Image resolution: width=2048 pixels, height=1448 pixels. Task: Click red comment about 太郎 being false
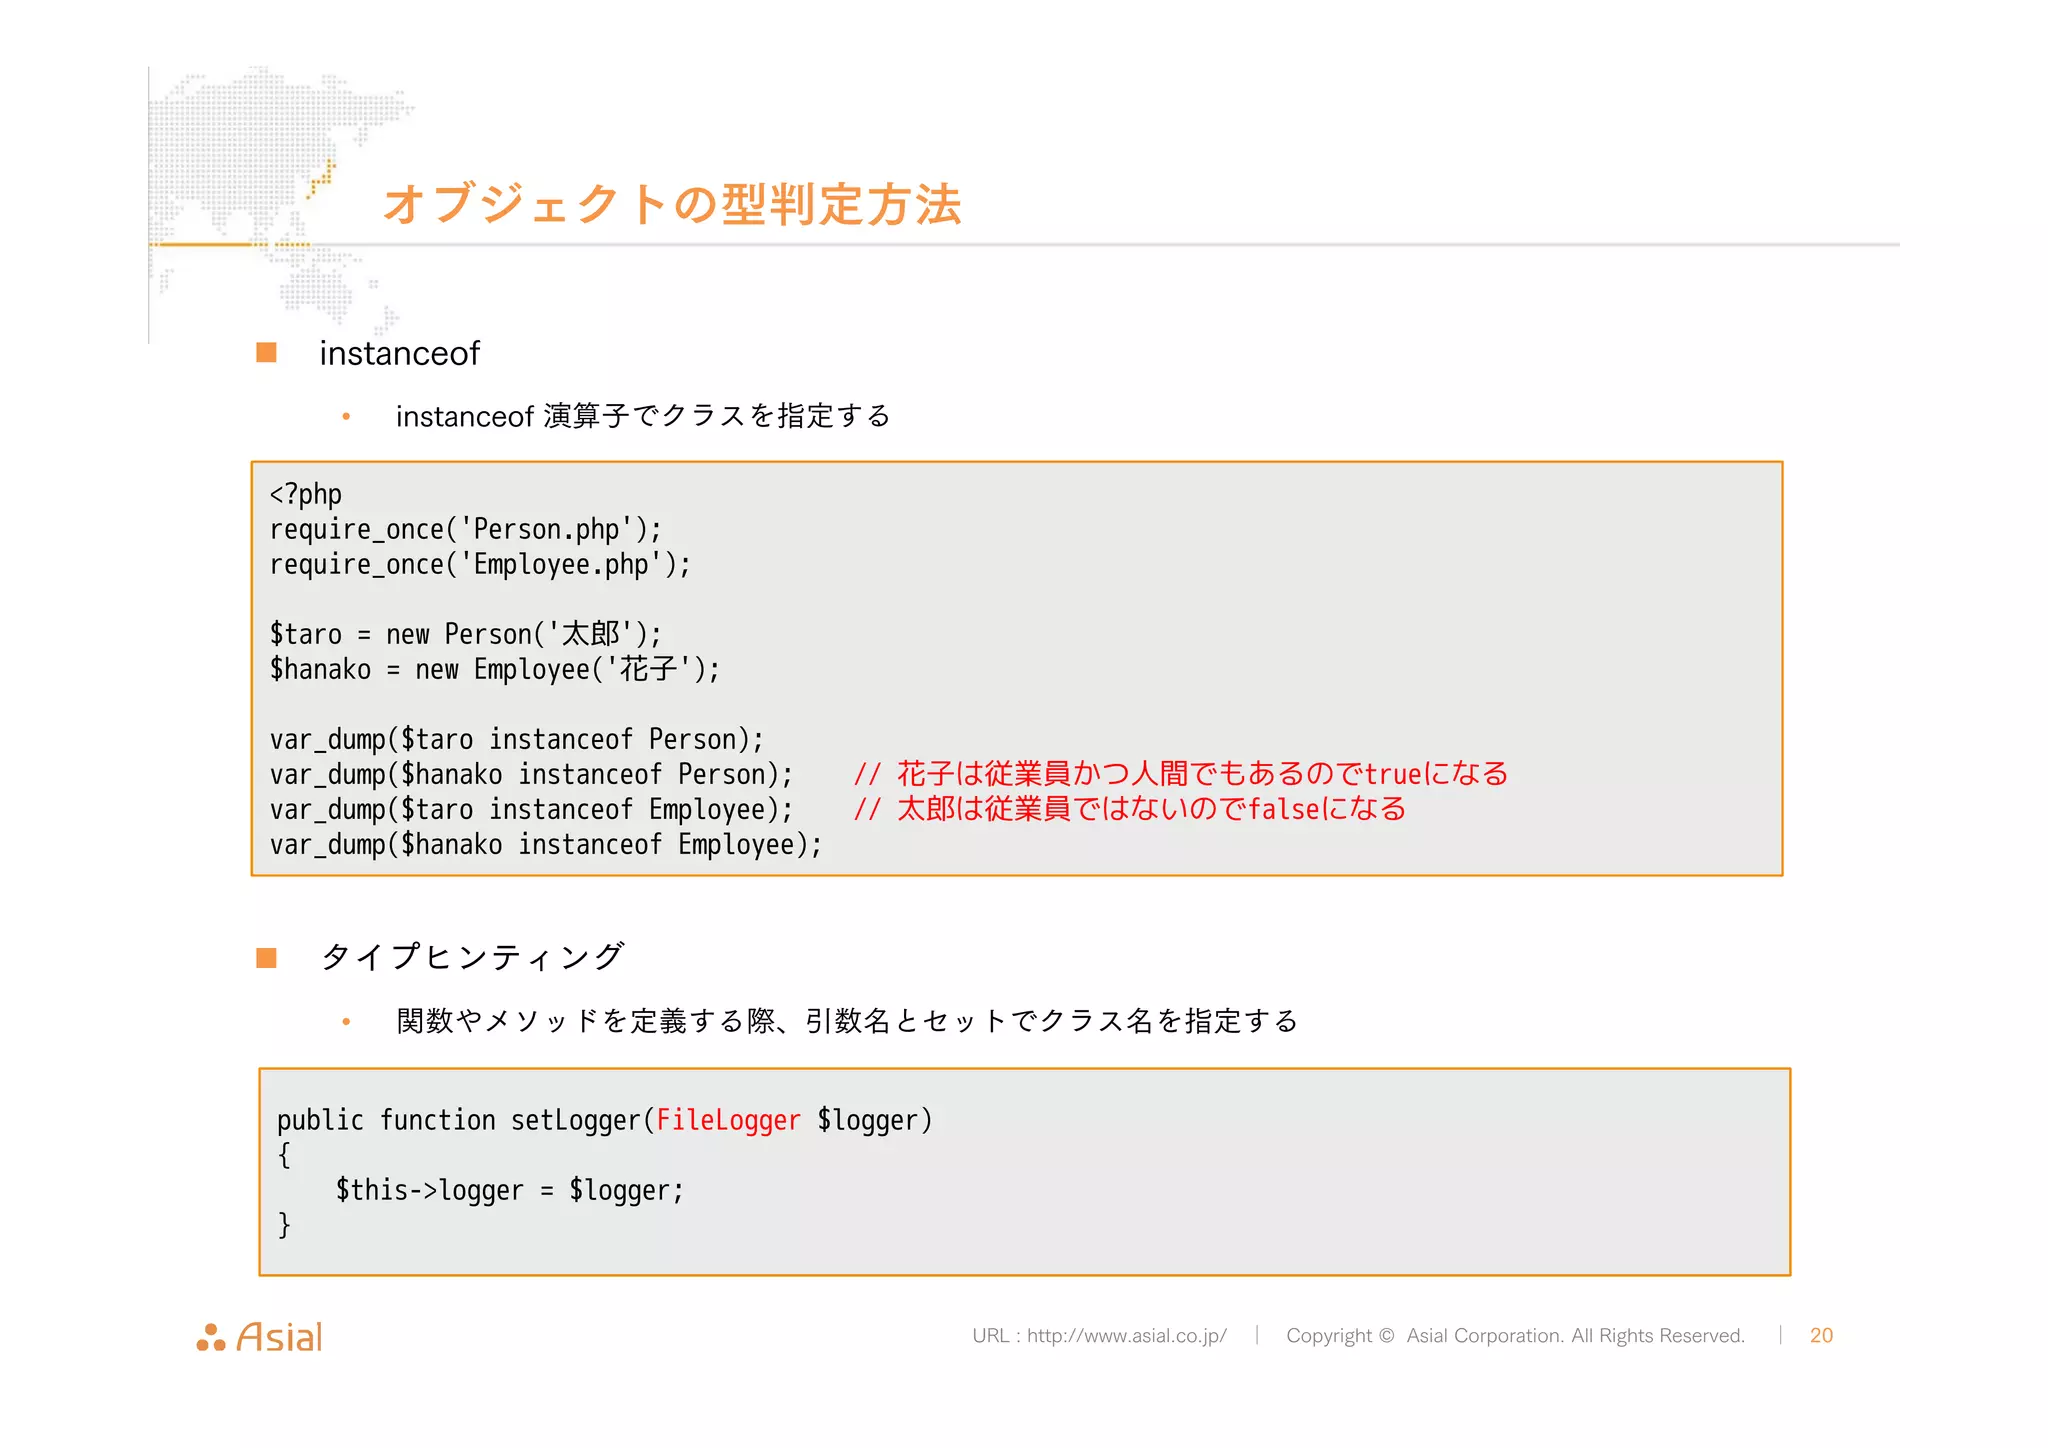pyautogui.click(x=1130, y=808)
